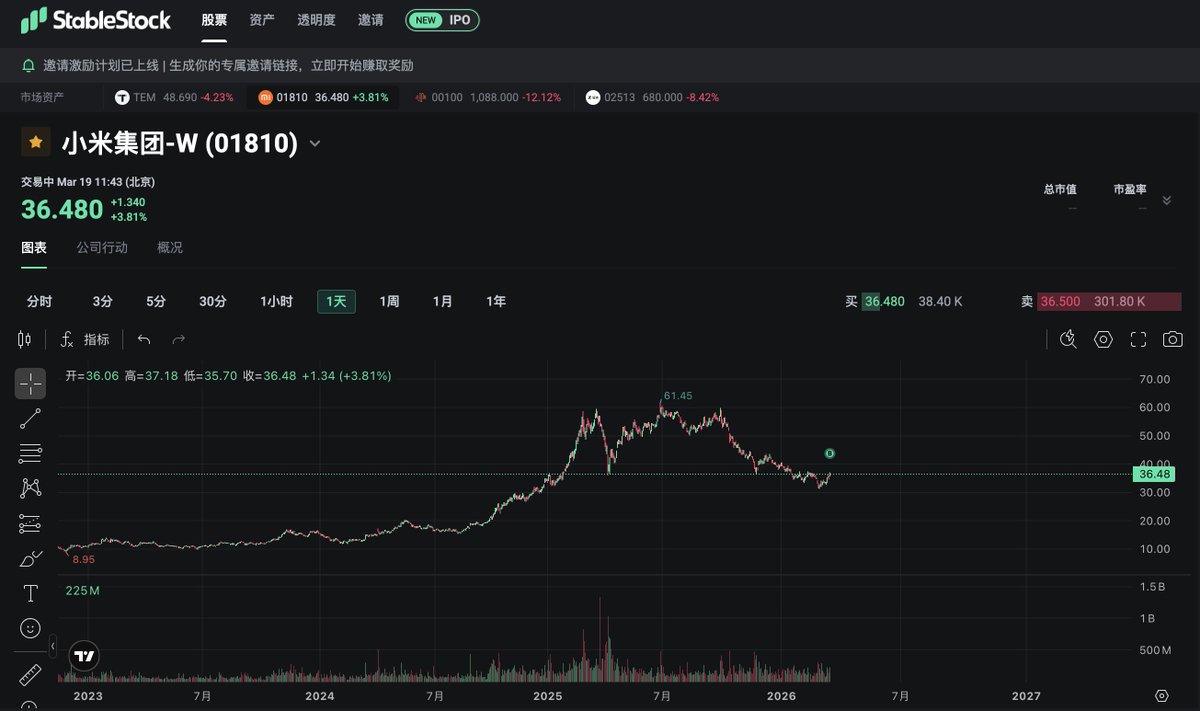Select 1月 timeframe

tap(443, 301)
